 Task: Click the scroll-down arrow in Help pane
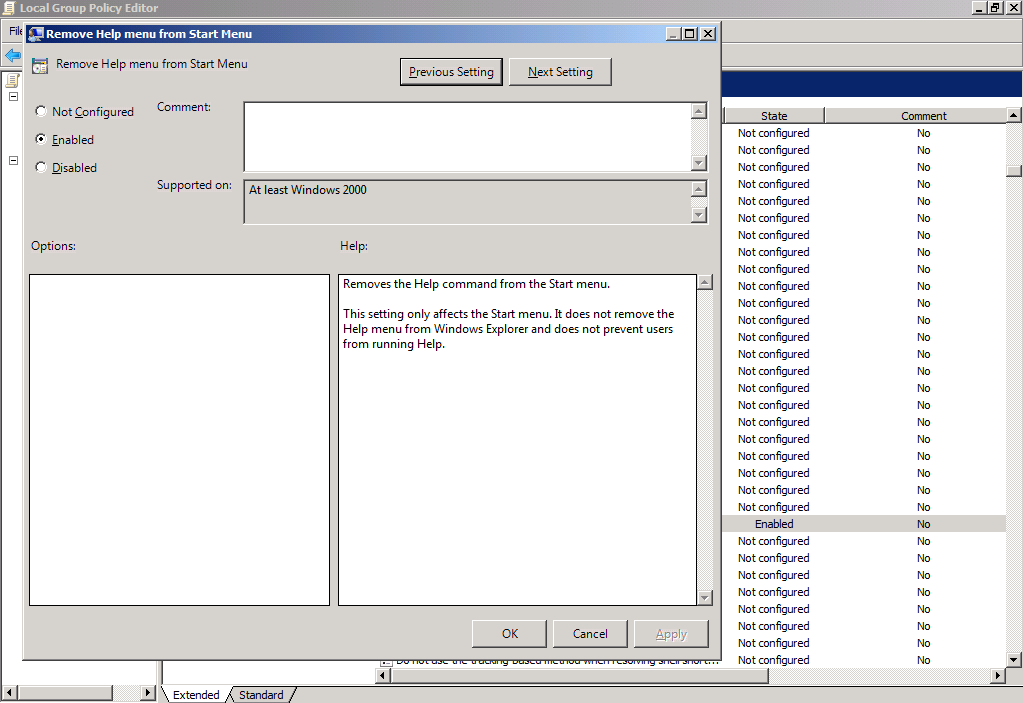pos(704,597)
